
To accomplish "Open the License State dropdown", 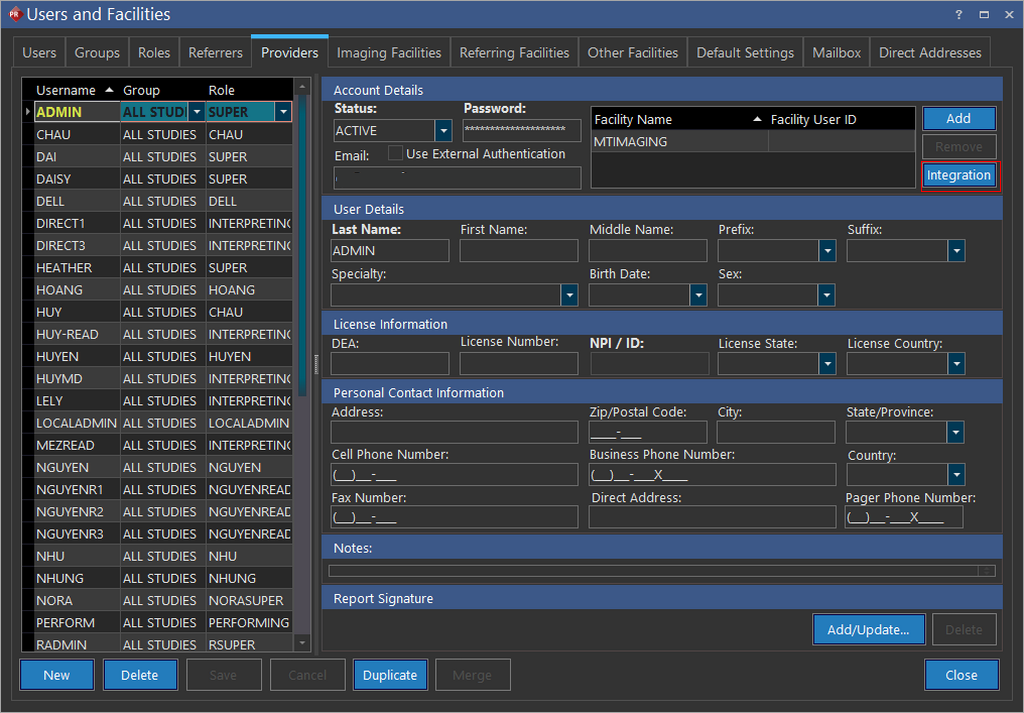I will click(x=827, y=364).
